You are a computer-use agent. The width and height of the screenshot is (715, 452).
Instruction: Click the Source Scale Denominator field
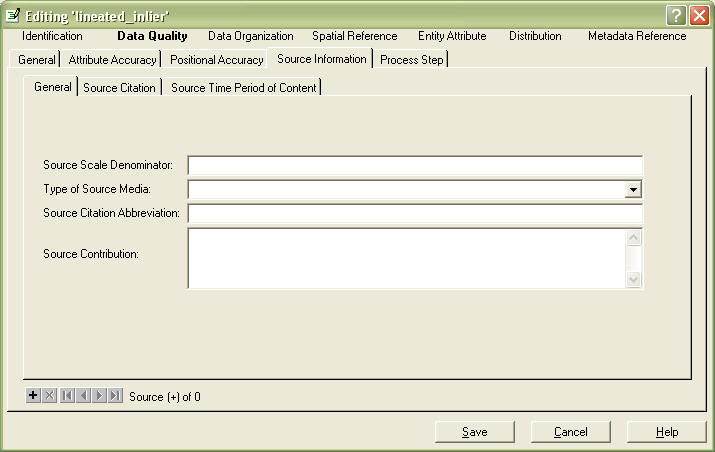[414, 165]
